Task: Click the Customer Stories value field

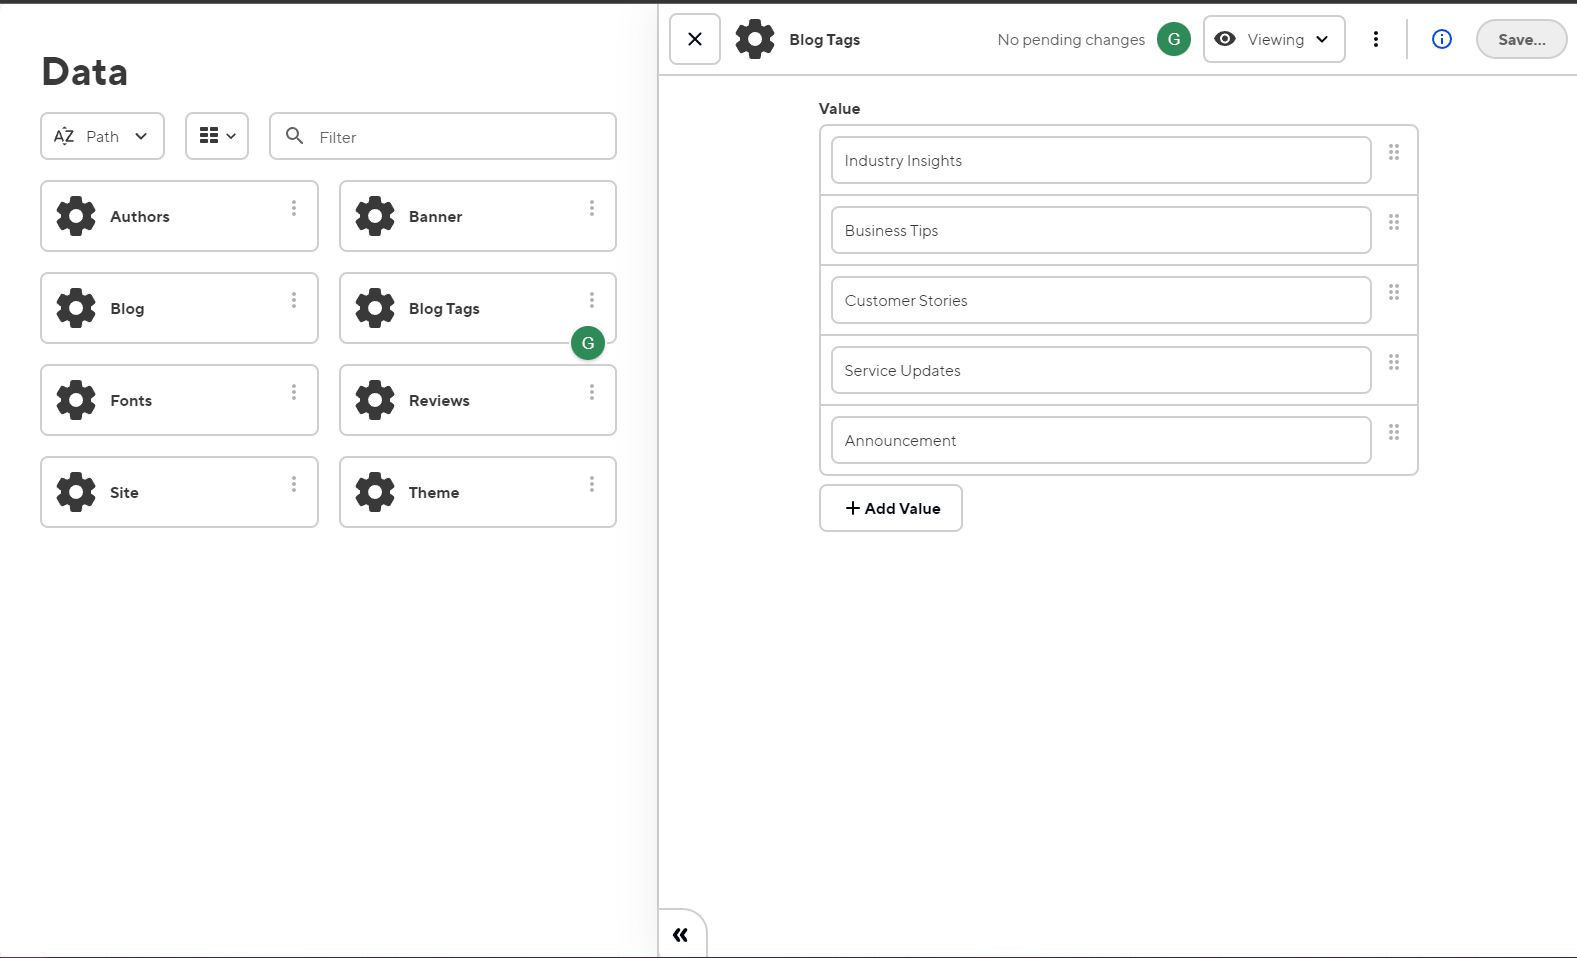Action: point(1100,300)
